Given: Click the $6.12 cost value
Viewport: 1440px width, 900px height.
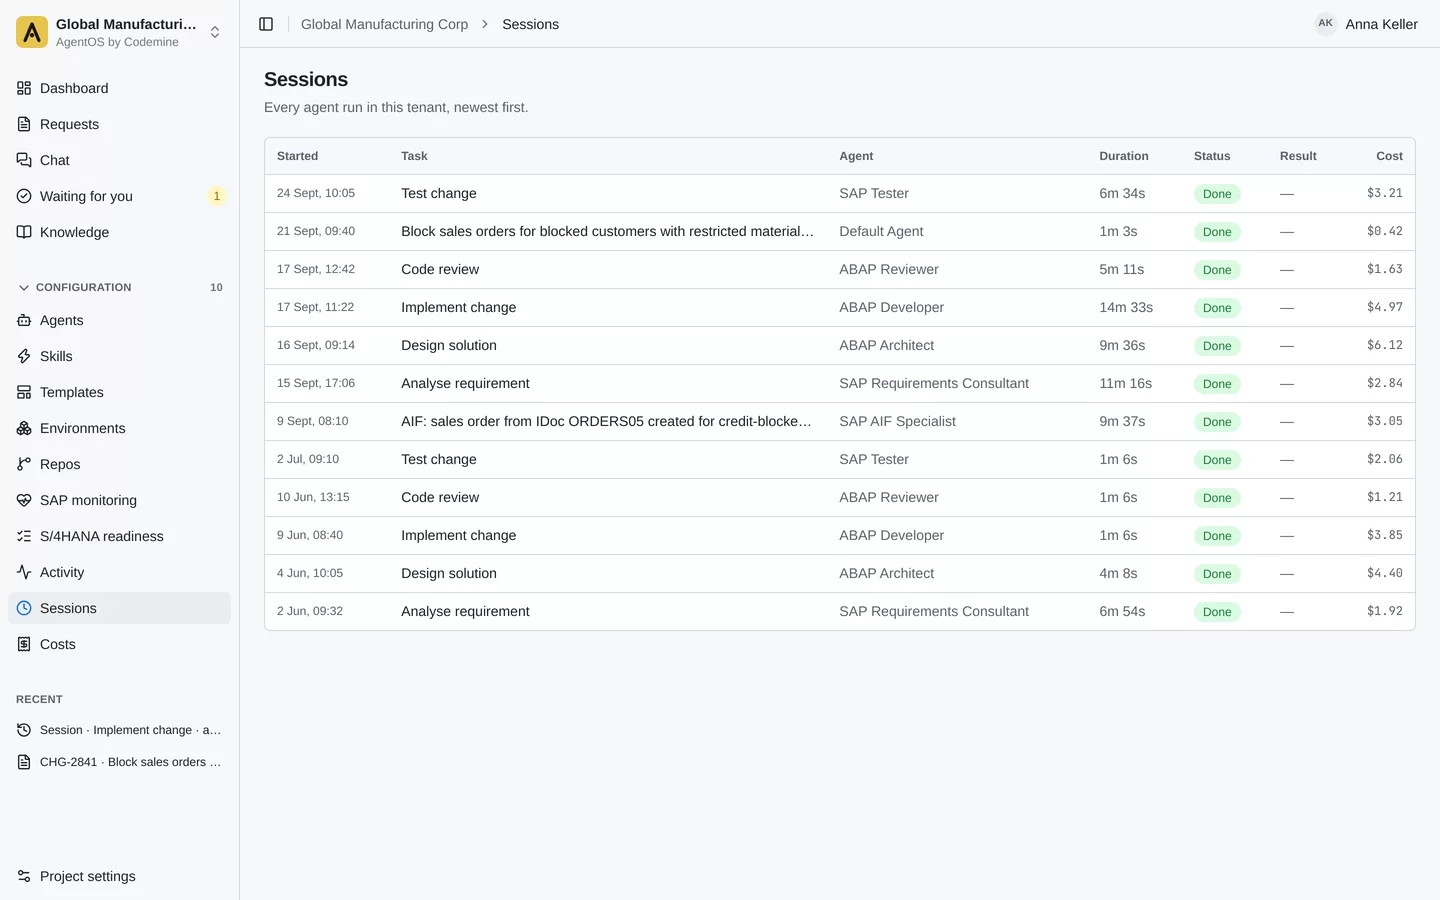Looking at the screenshot, I should pyautogui.click(x=1385, y=345).
